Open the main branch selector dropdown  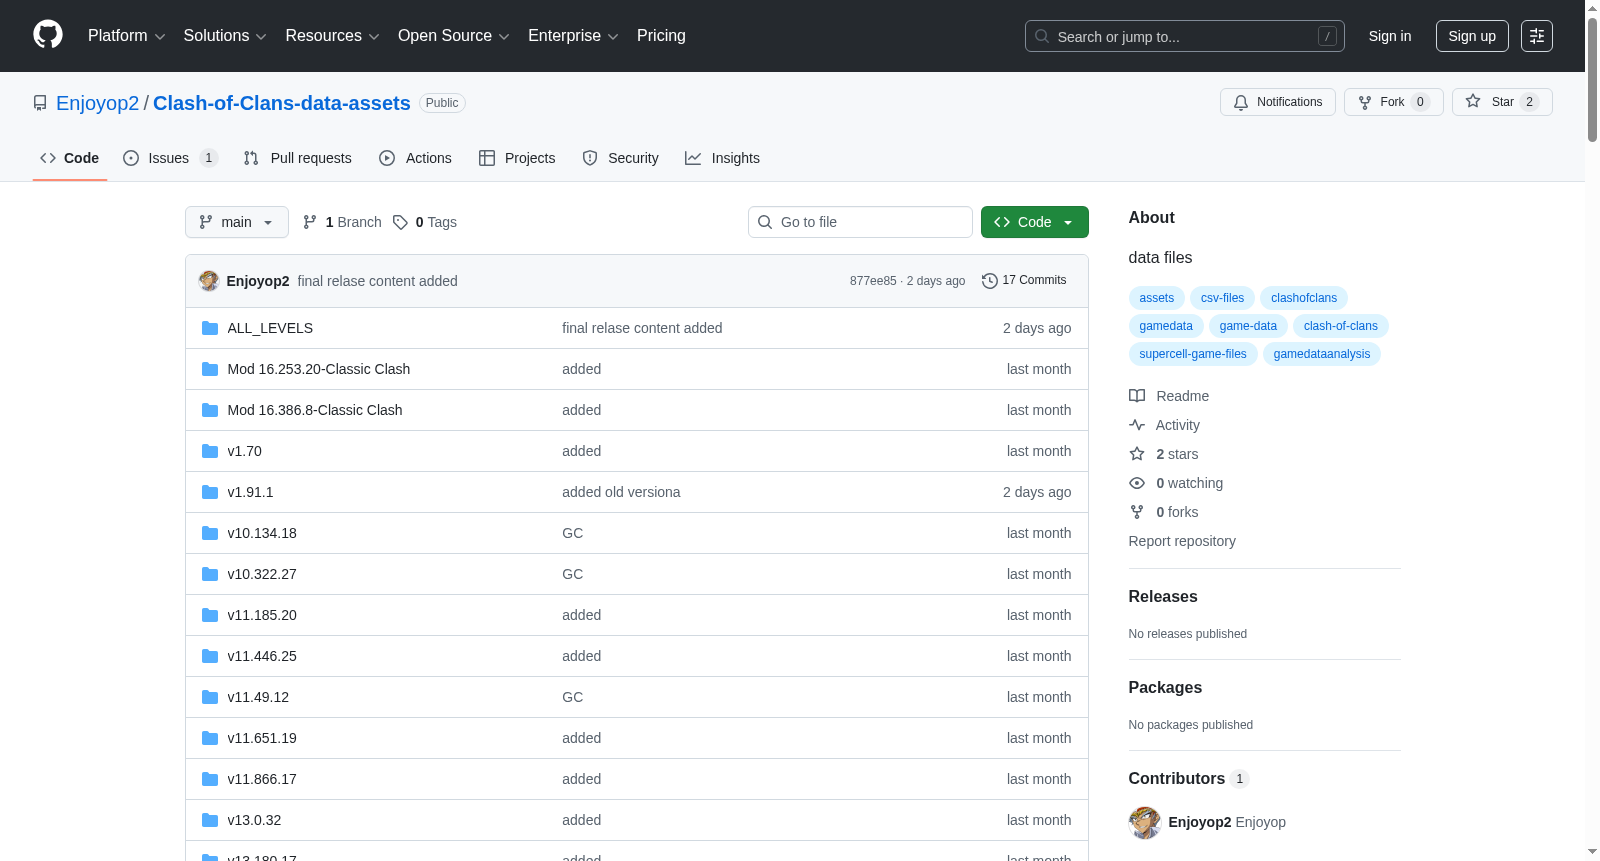coord(237,222)
